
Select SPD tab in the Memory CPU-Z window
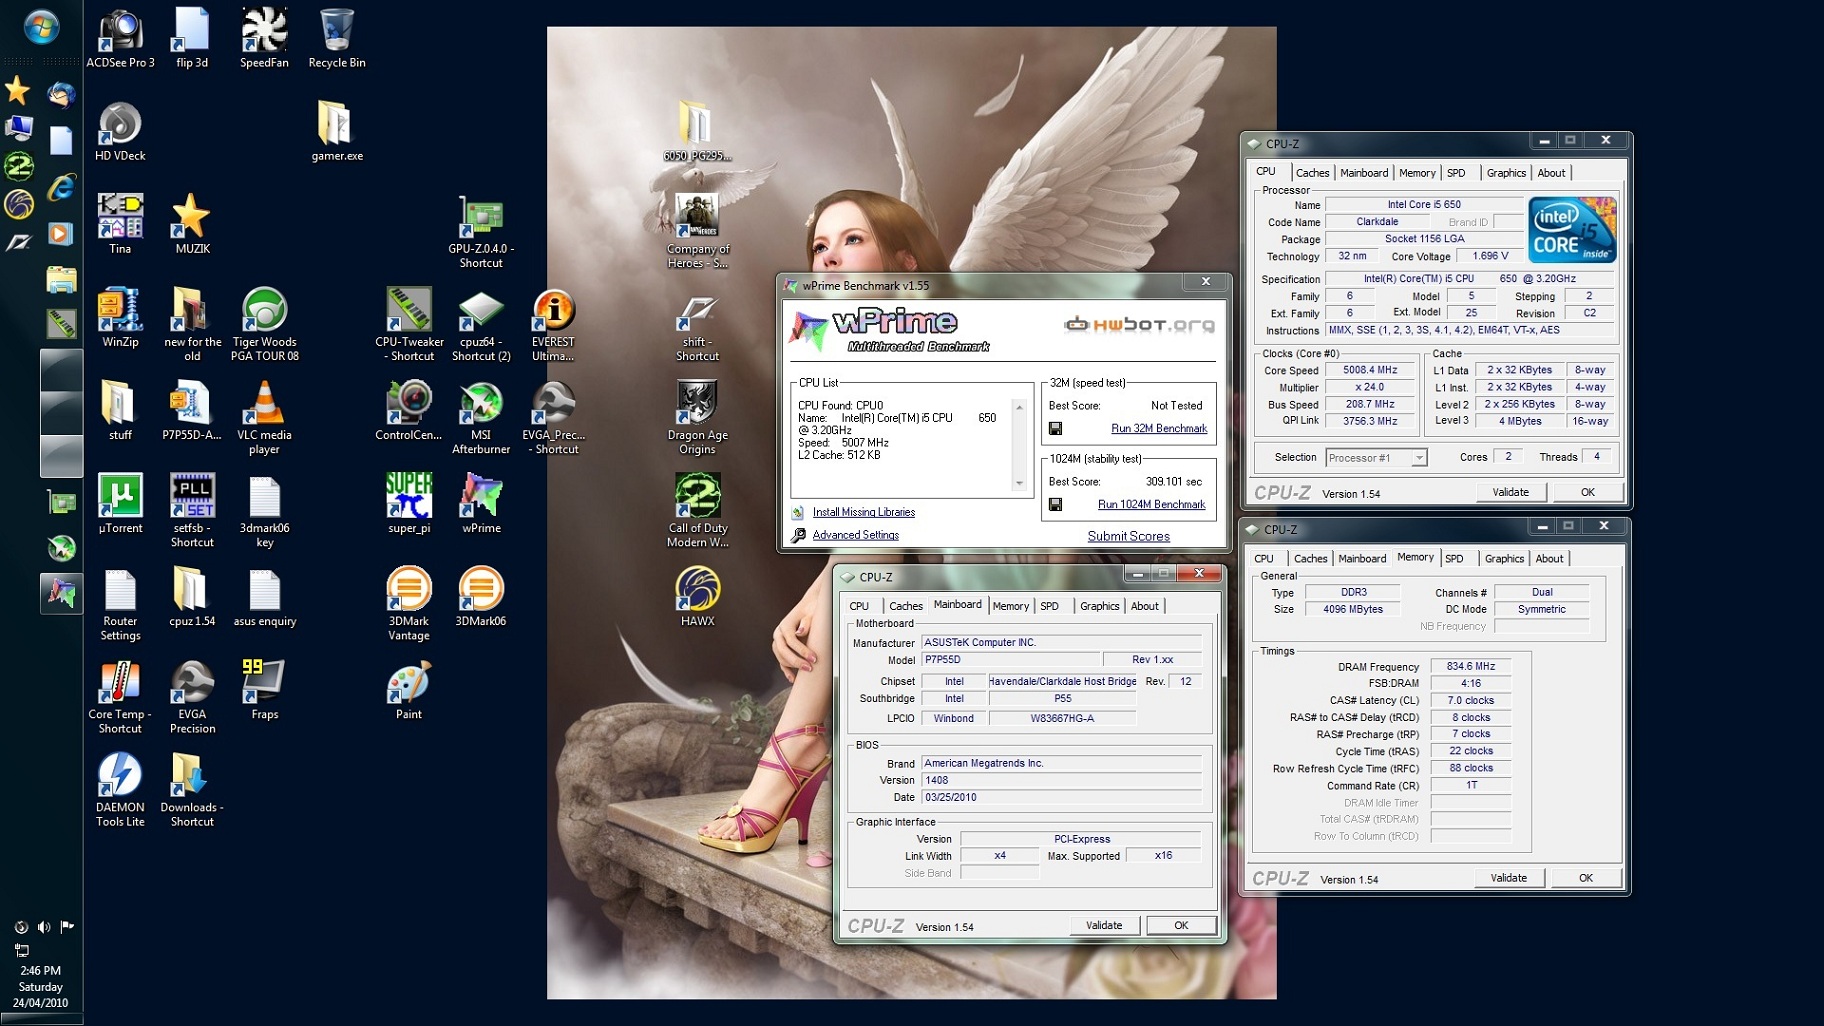point(1454,559)
